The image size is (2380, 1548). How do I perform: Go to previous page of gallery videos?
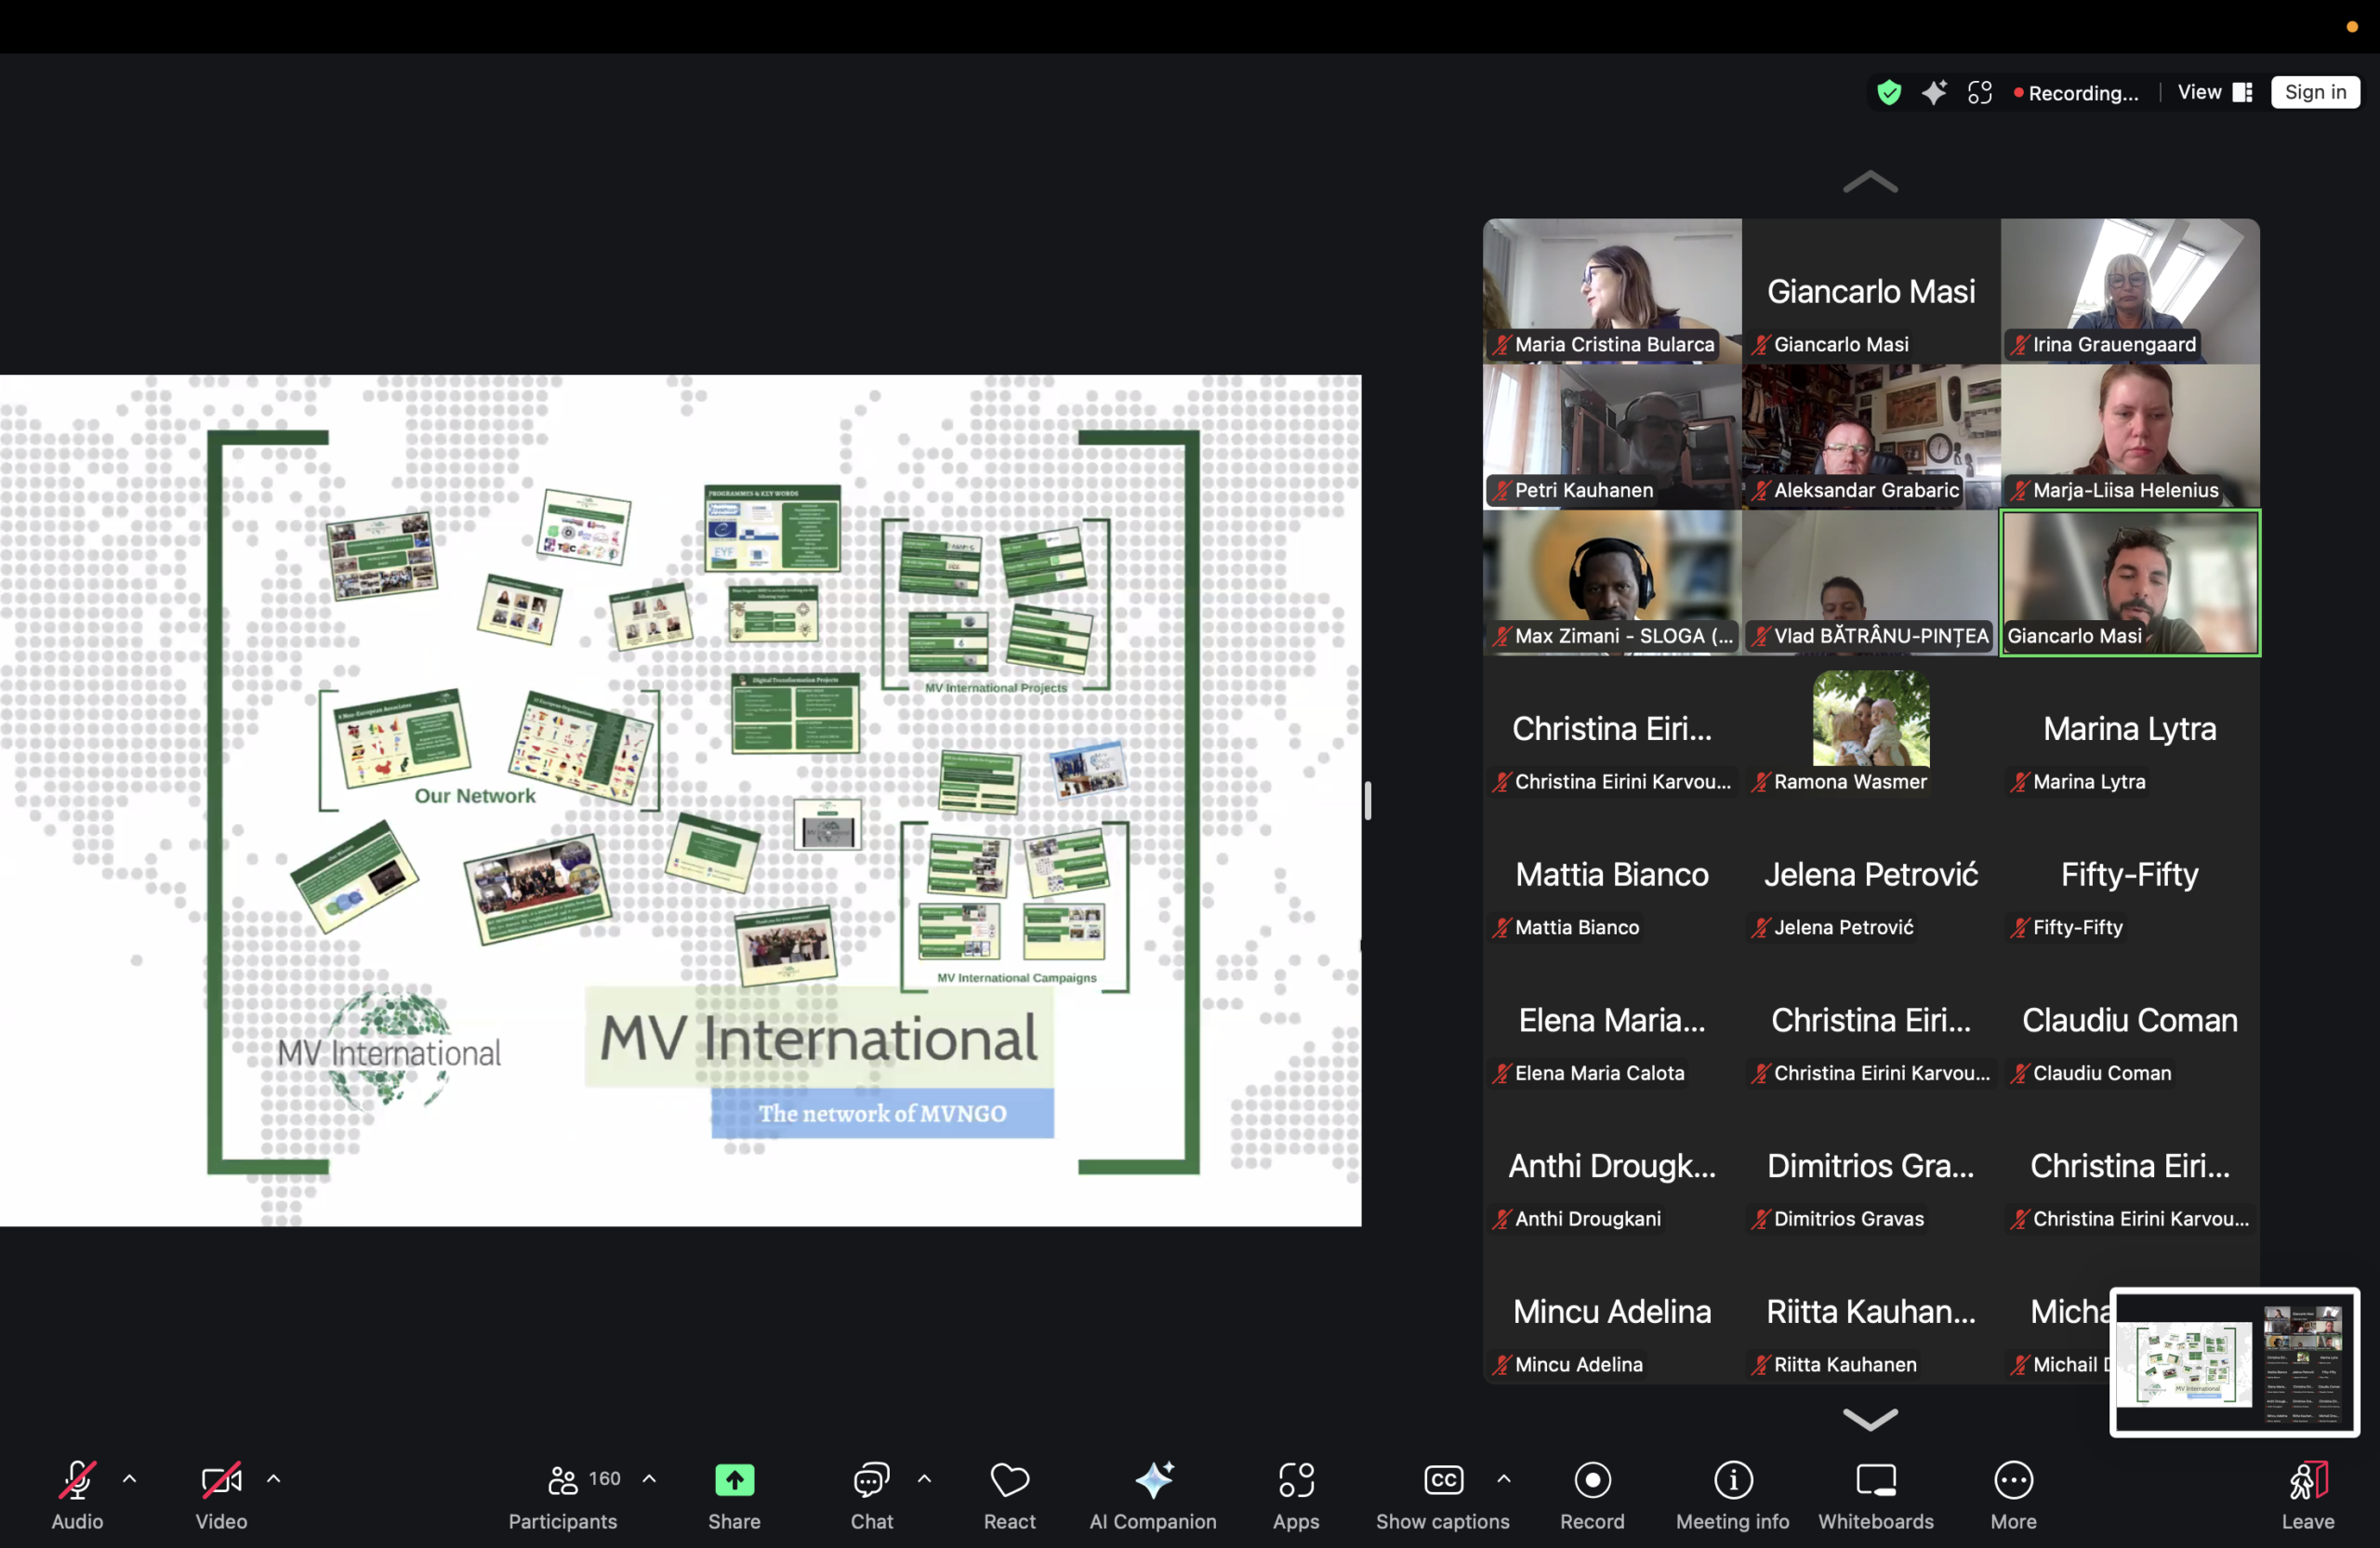[1870, 182]
